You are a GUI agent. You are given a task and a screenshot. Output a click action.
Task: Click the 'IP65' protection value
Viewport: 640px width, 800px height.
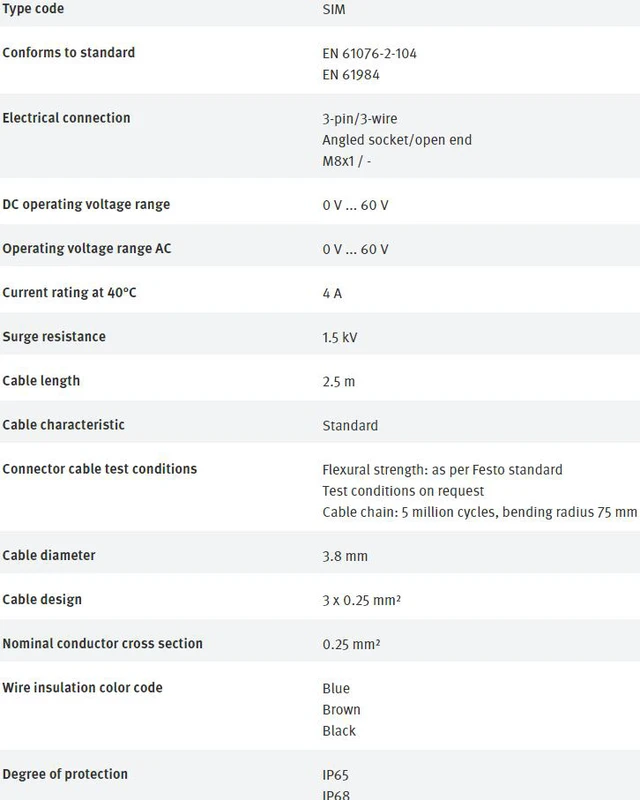[x=335, y=776]
